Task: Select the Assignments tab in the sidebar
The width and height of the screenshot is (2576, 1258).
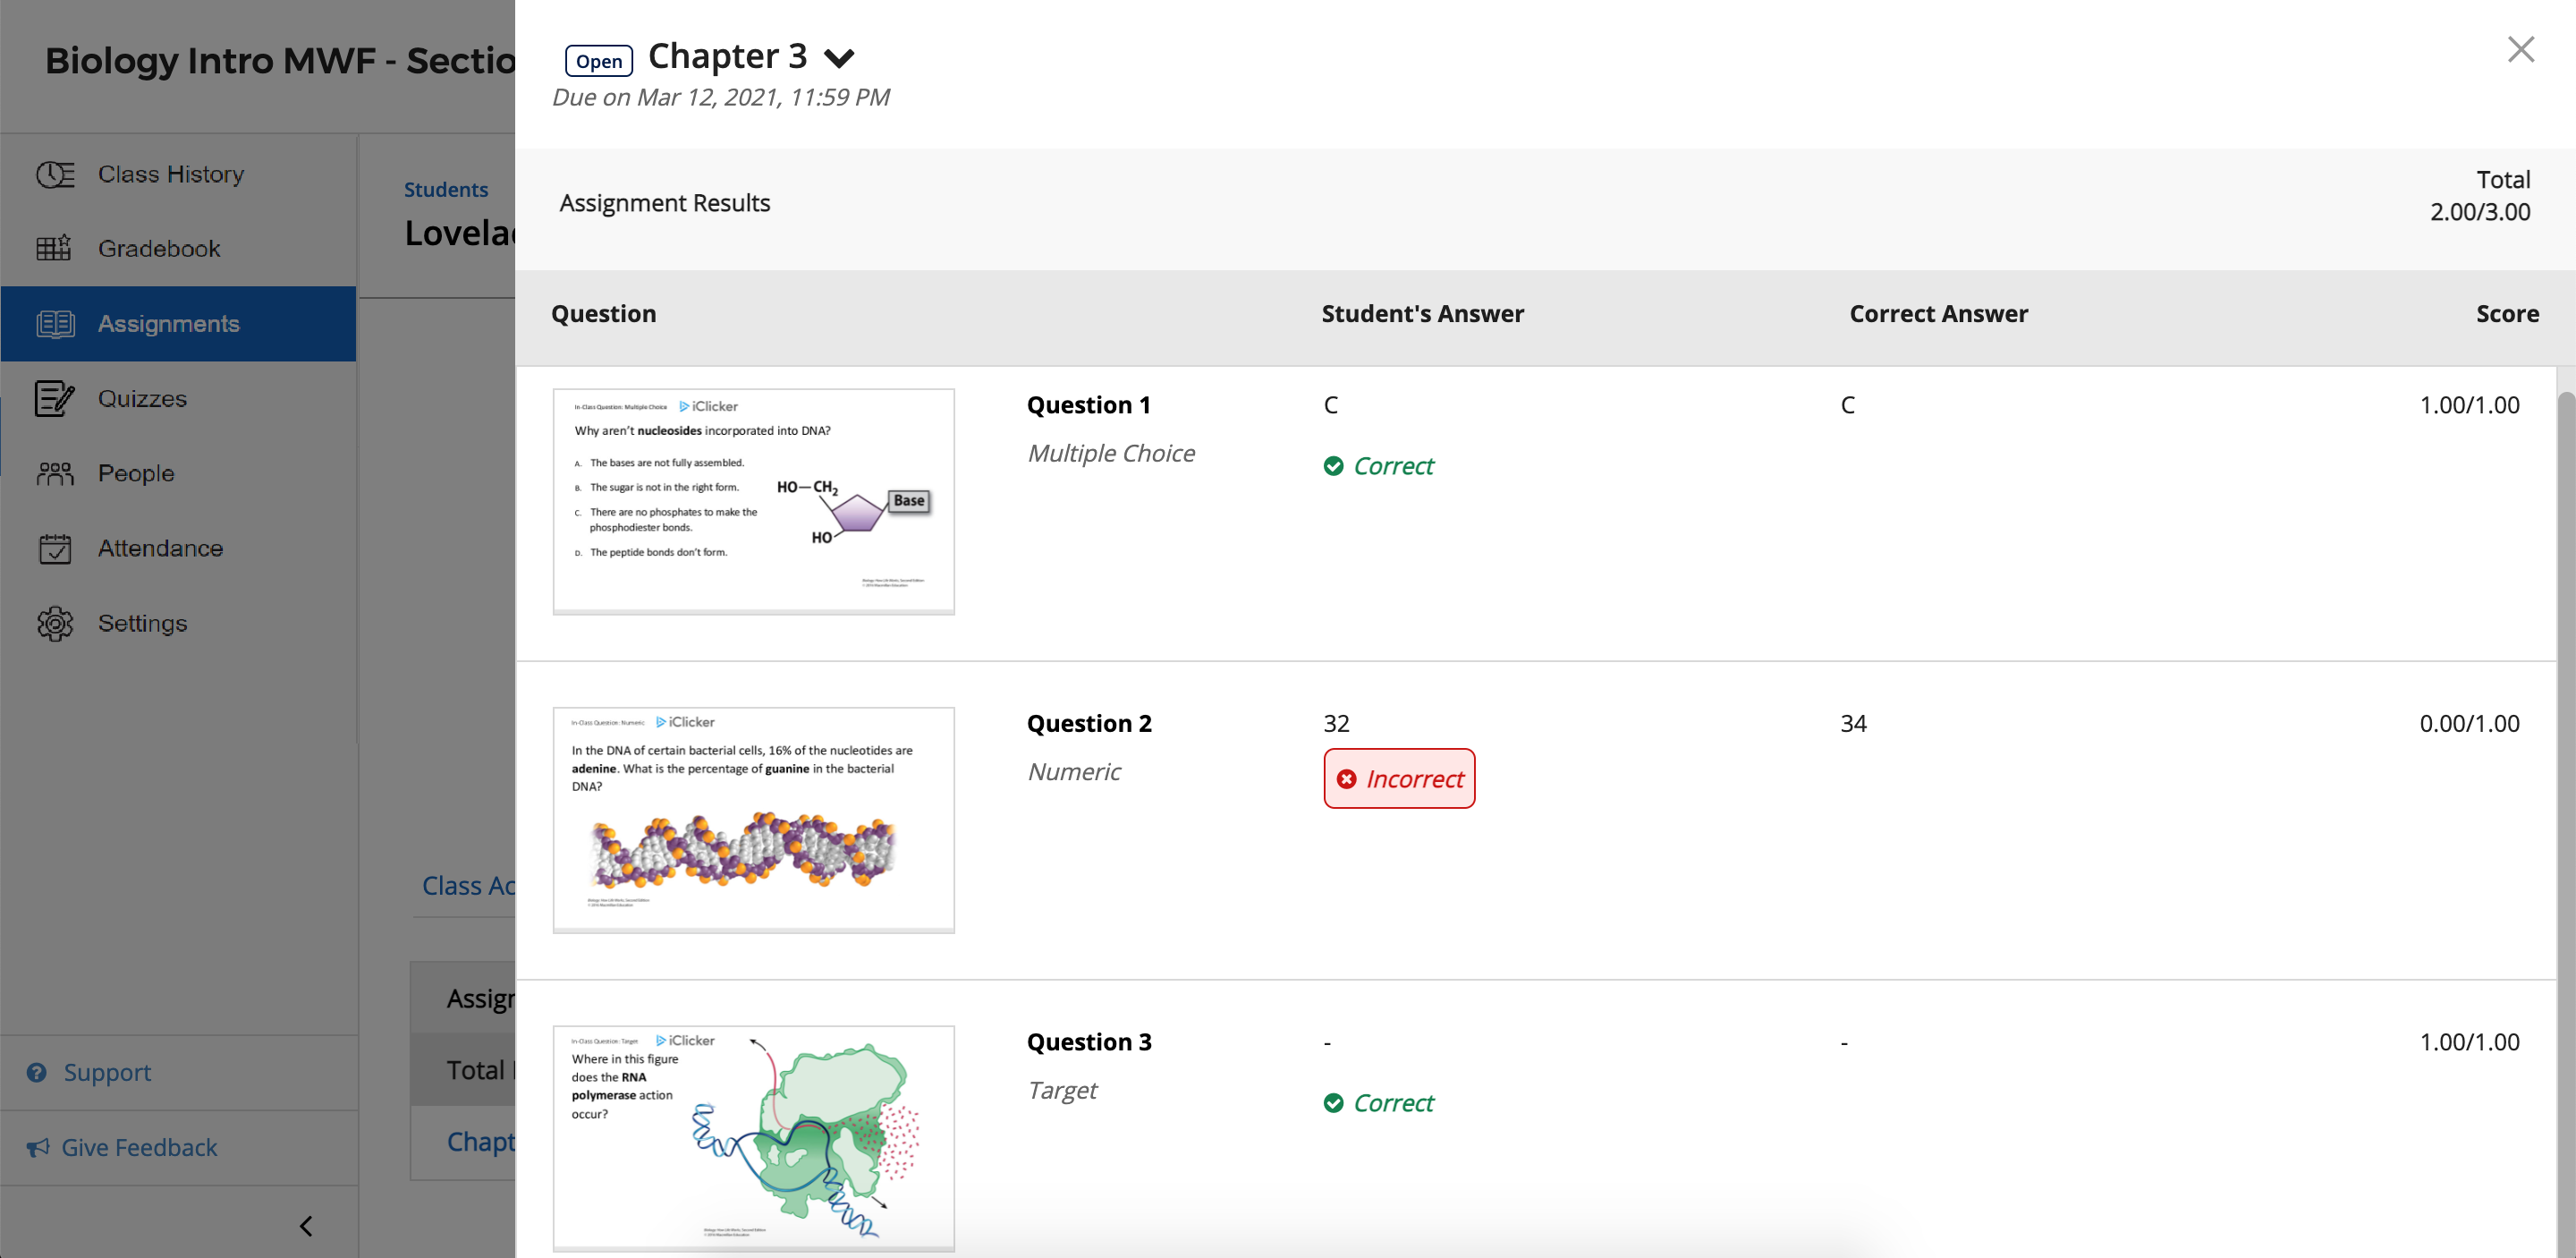Action: click(x=168, y=323)
